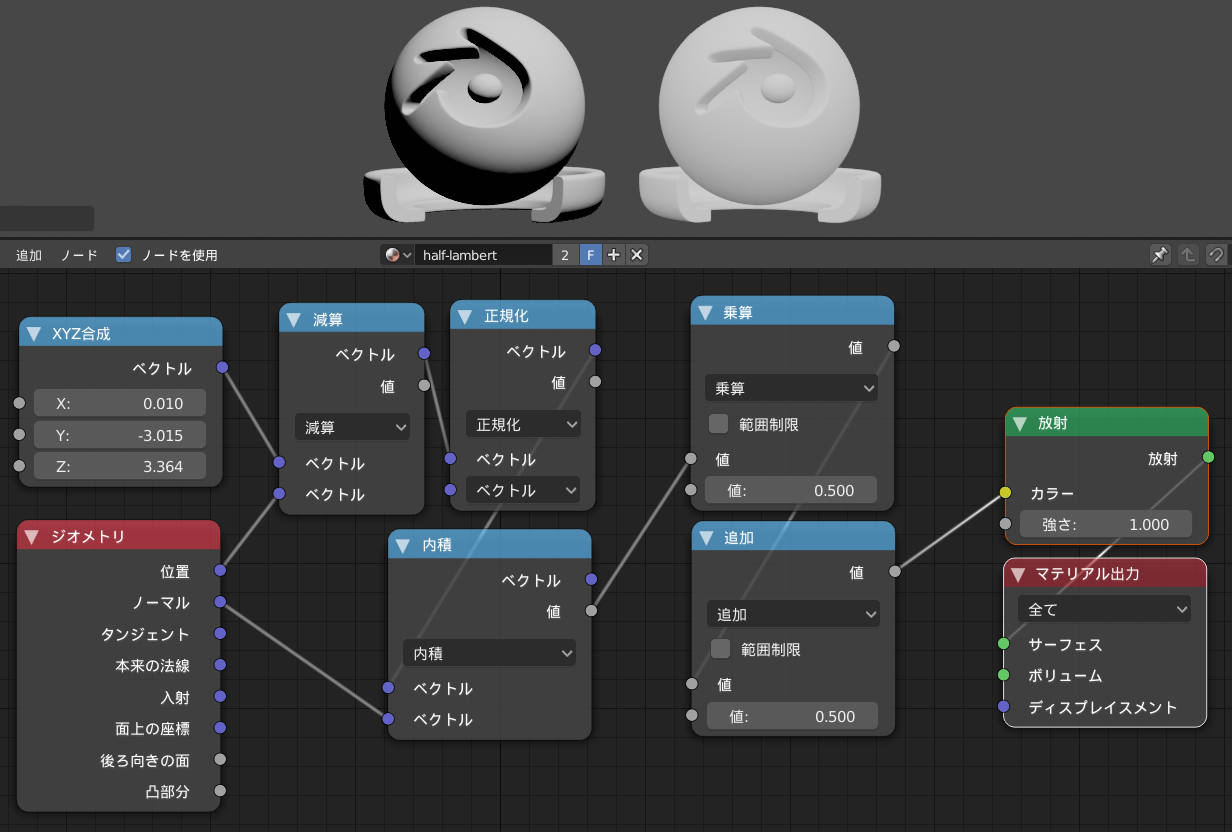Click the 値 output socket on 乗算 node
This screenshot has width=1232, height=832.
pos(894,347)
